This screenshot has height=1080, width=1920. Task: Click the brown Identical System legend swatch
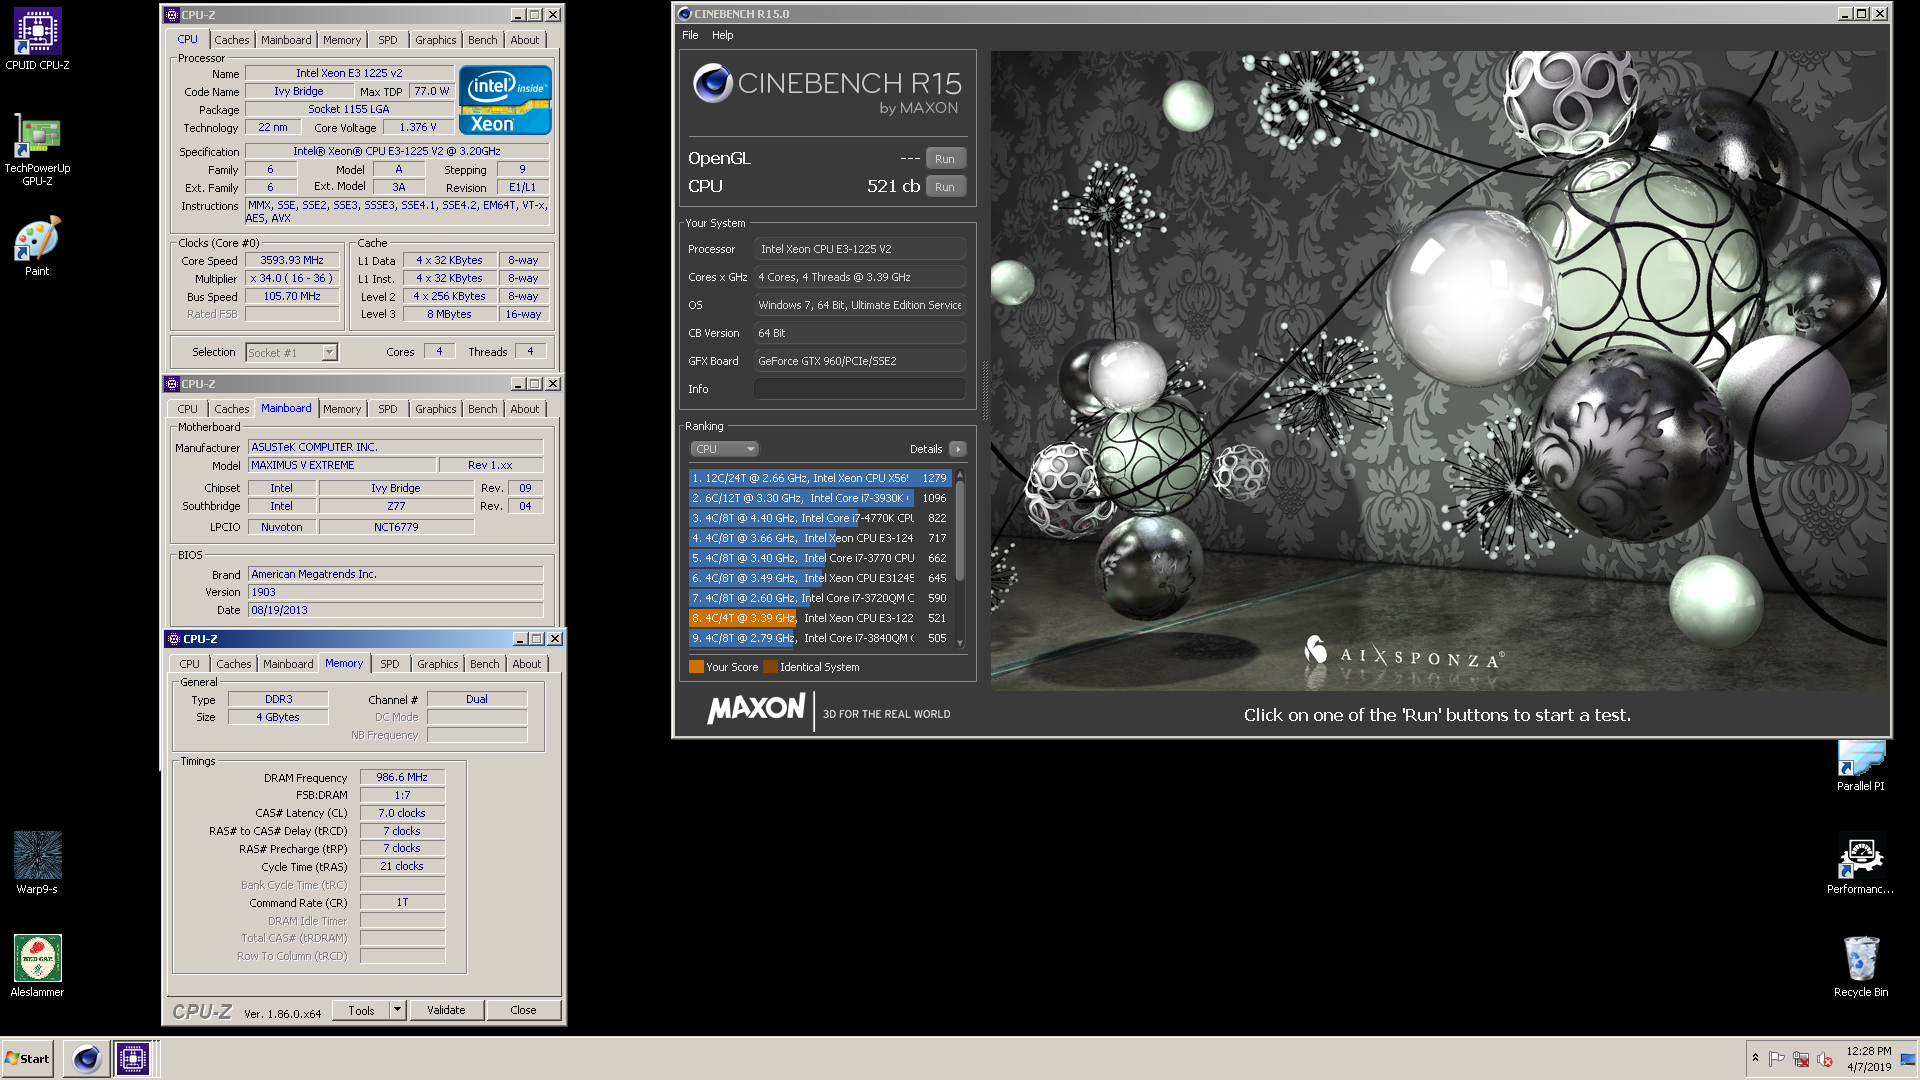(770, 667)
